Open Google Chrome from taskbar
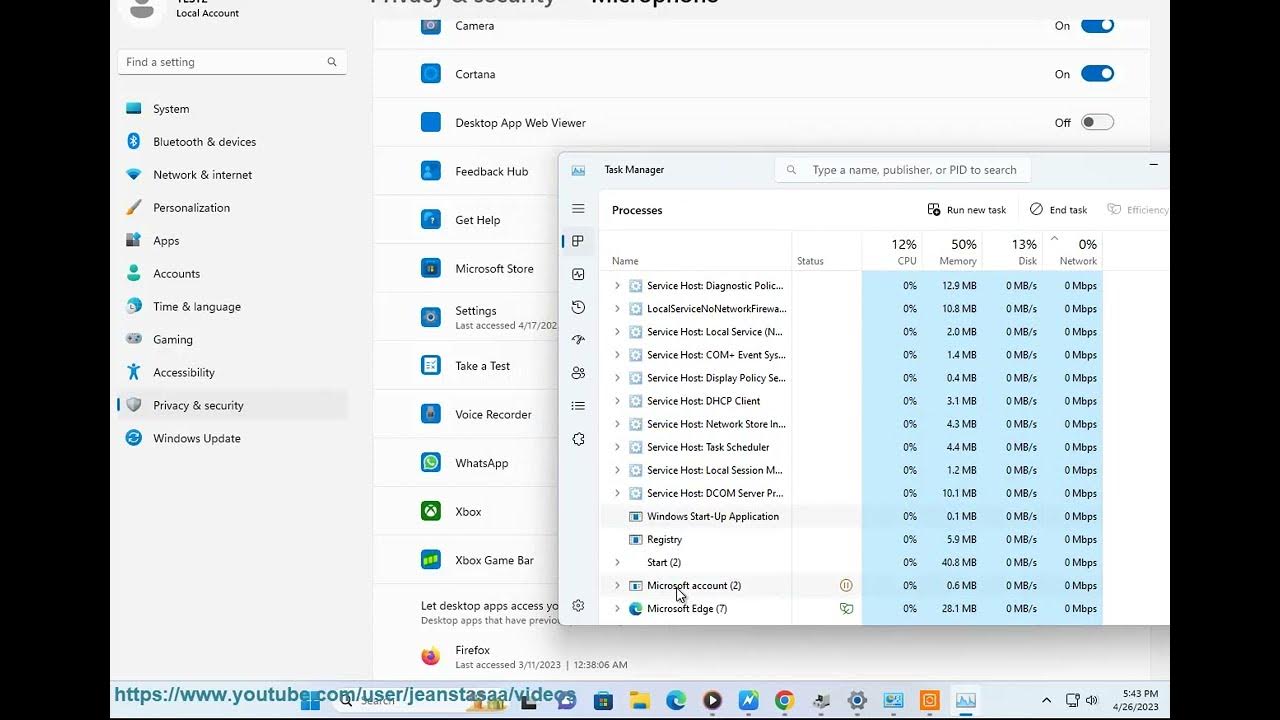Image resolution: width=1280 pixels, height=720 pixels. pyautogui.click(x=784, y=701)
